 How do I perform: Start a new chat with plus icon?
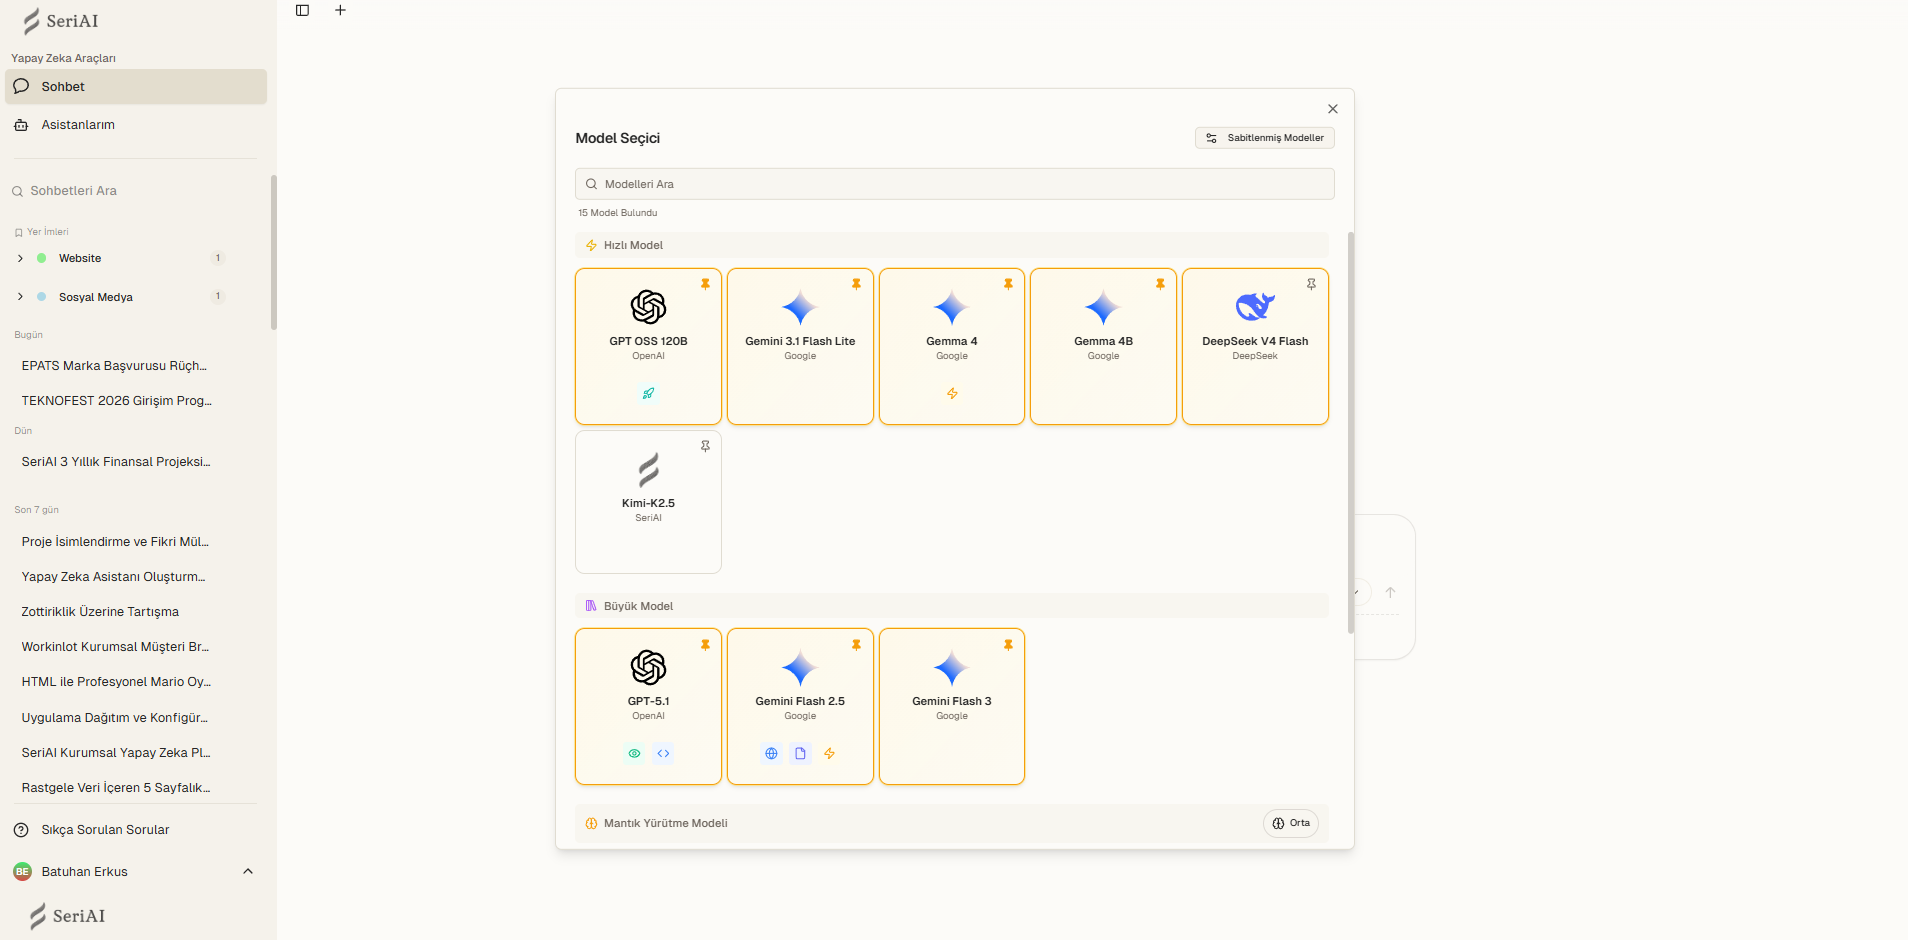click(340, 10)
